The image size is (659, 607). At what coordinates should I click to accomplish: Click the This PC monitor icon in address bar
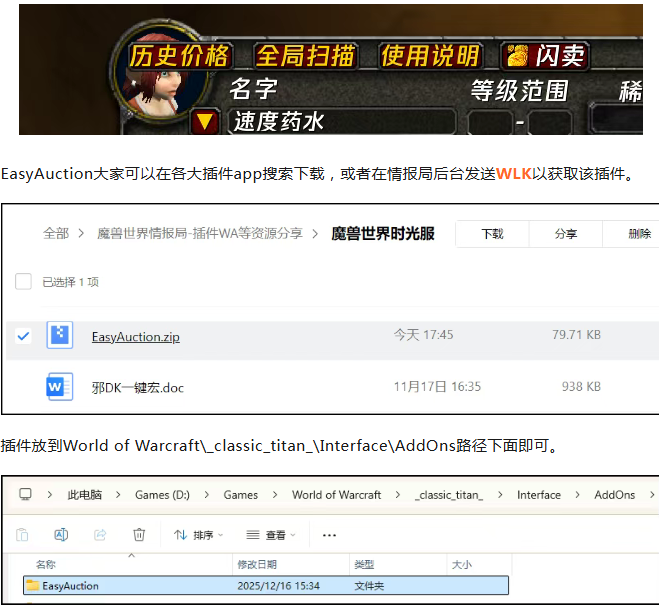pyautogui.click(x=26, y=495)
